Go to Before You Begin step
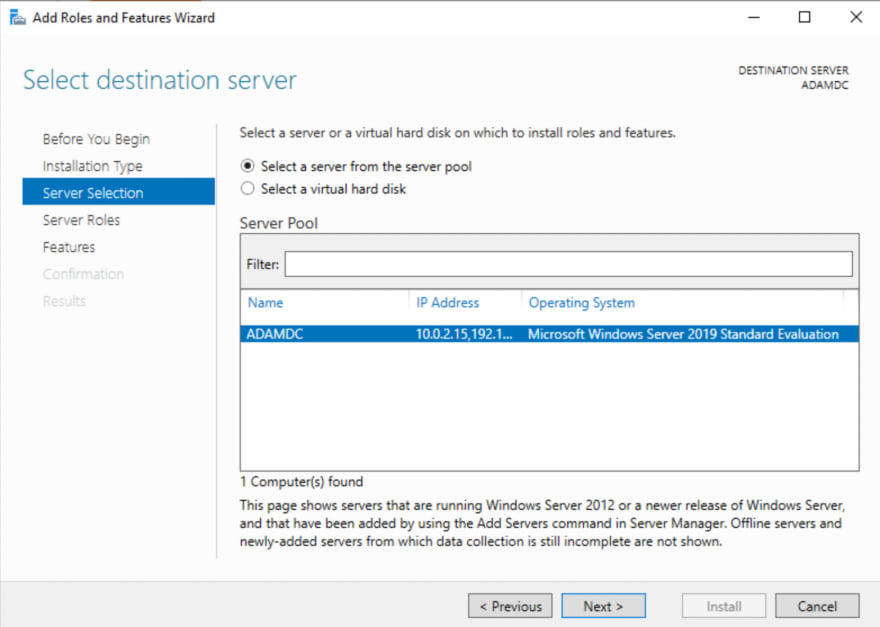This screenshot has height=627, width=880. [96, 139]
